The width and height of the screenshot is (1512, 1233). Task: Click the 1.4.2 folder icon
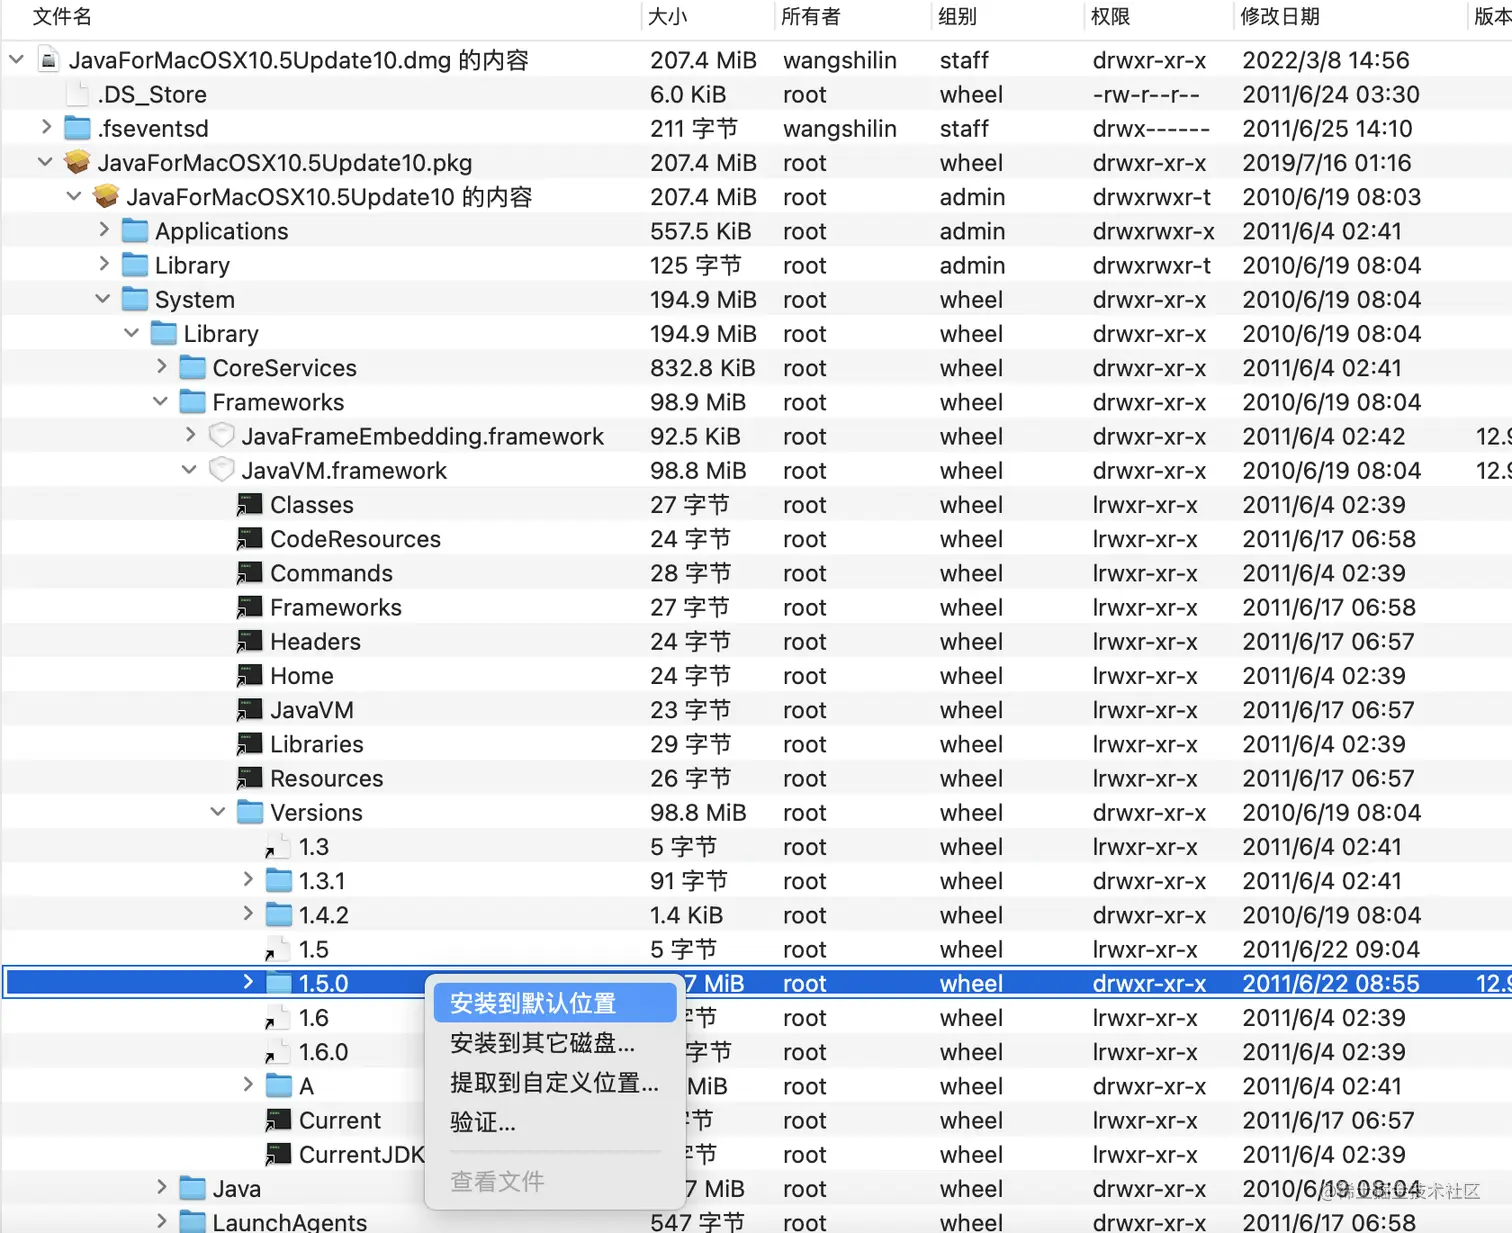[279, 915]
